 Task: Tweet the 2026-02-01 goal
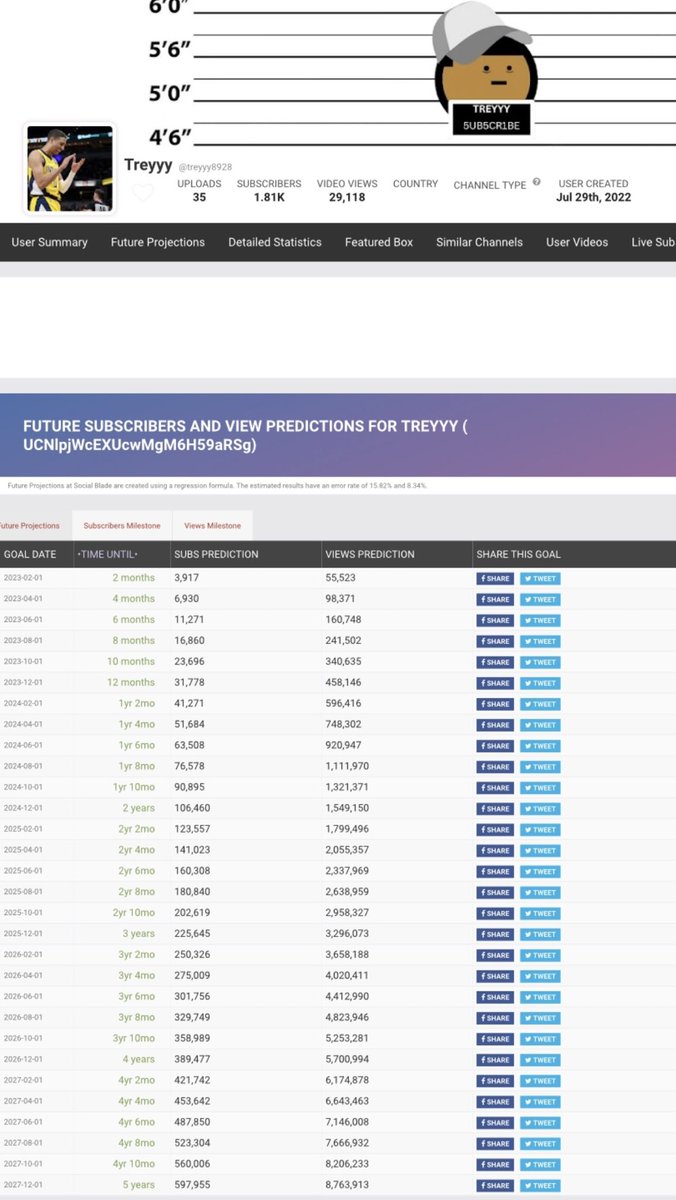[x=540, y=955]
